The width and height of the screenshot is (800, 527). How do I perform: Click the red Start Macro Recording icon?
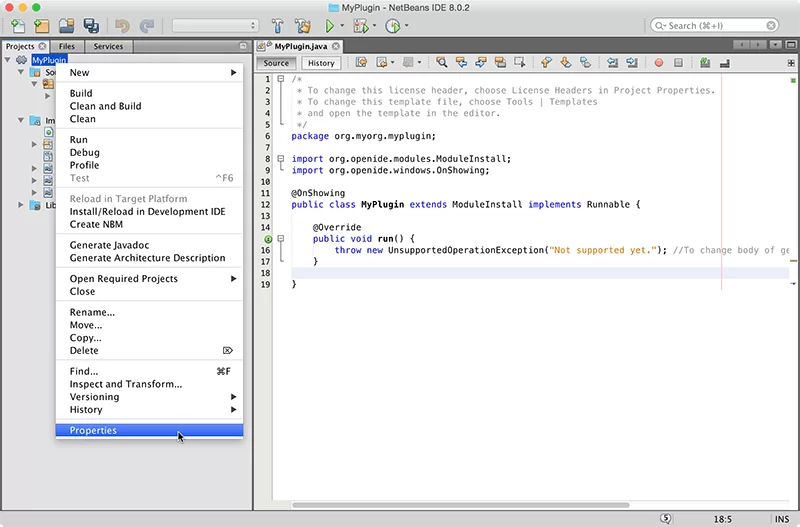point(659,63)
